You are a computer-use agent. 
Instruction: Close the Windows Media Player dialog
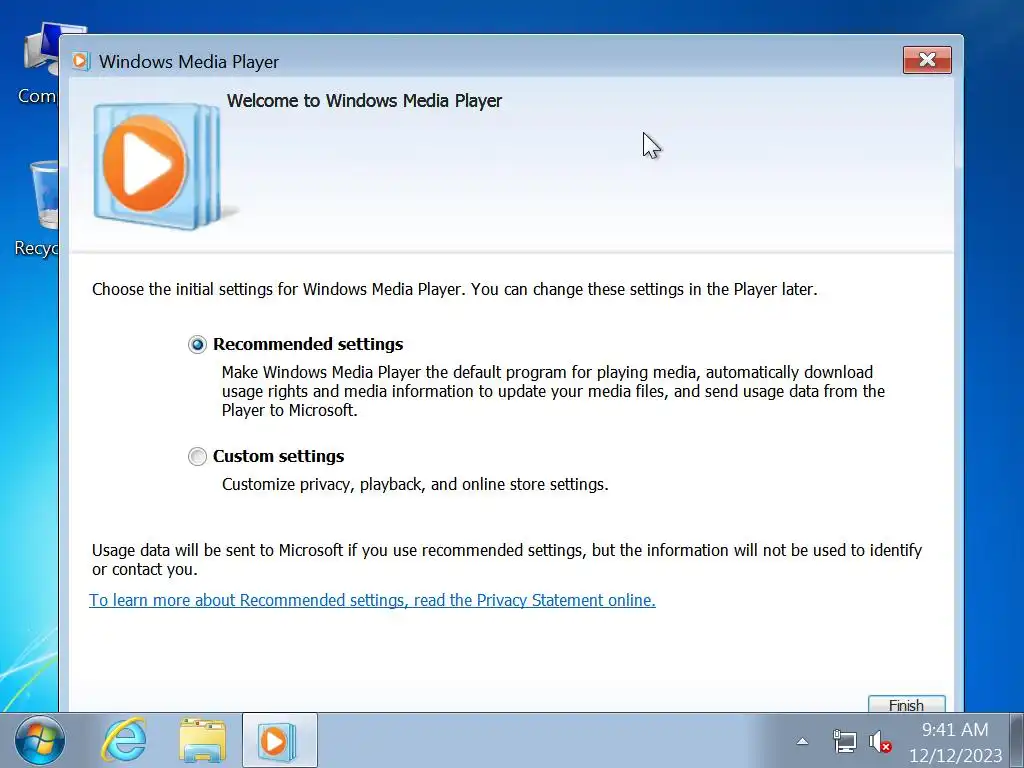click(x=927, y=60)
